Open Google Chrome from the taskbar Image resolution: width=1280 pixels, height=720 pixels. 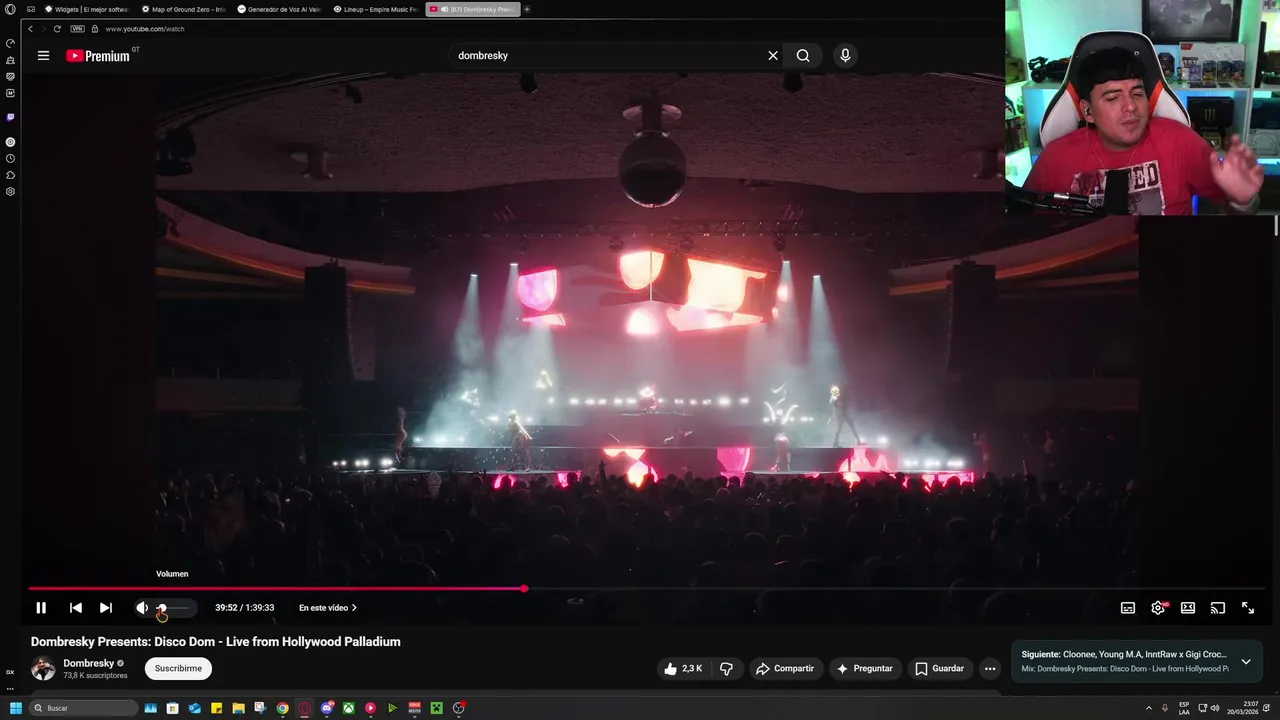pyautogui.click(x=283, y=708)
